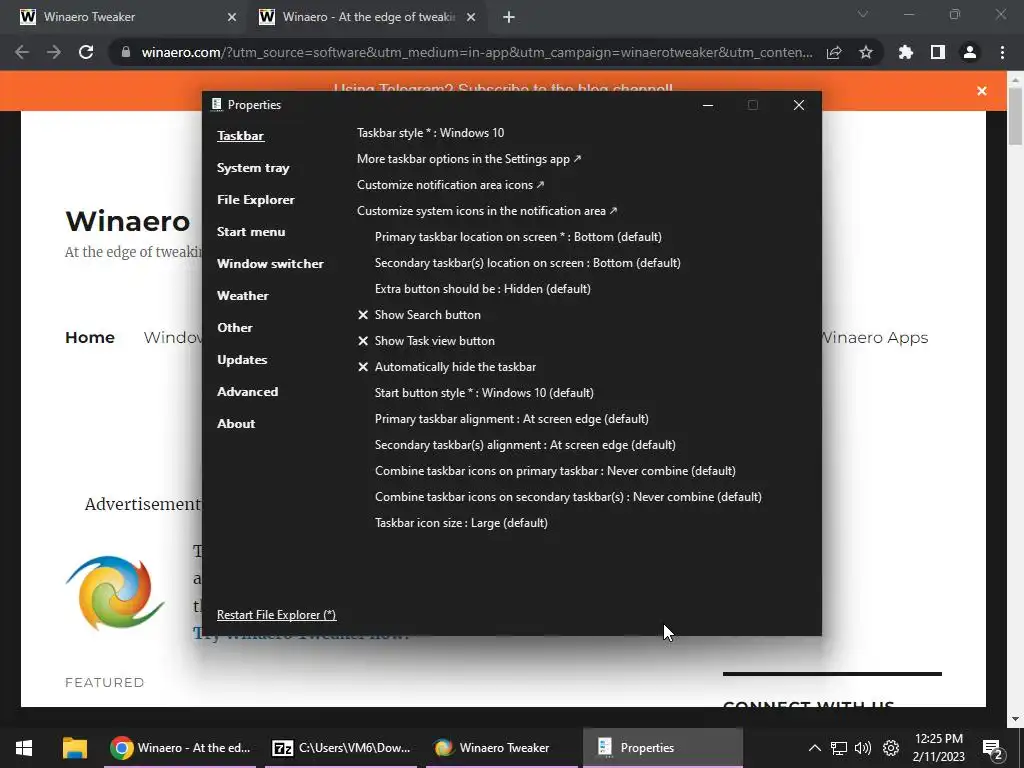Open a new Chrome tab
The height and width of the screenshot is (768, 1024).
509,17
